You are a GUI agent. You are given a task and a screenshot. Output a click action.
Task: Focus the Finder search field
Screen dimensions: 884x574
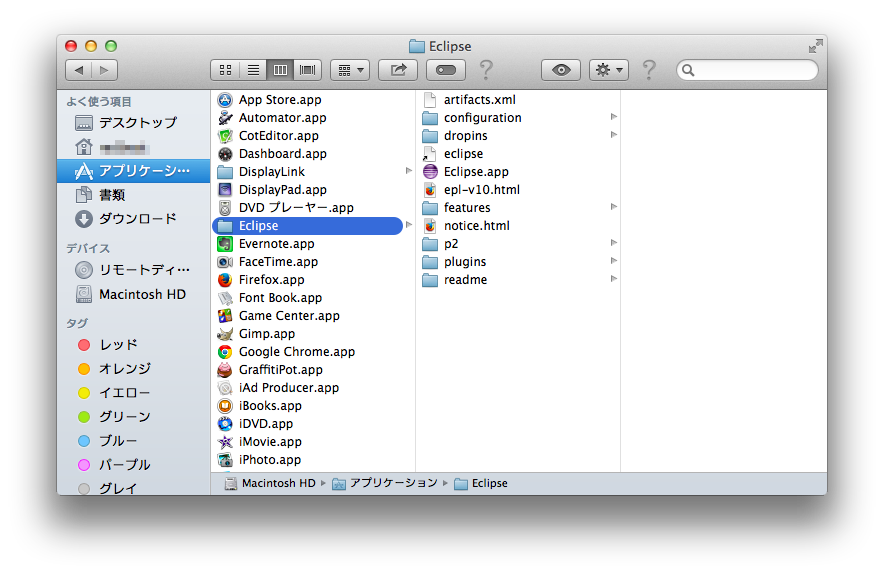[748, 70]
